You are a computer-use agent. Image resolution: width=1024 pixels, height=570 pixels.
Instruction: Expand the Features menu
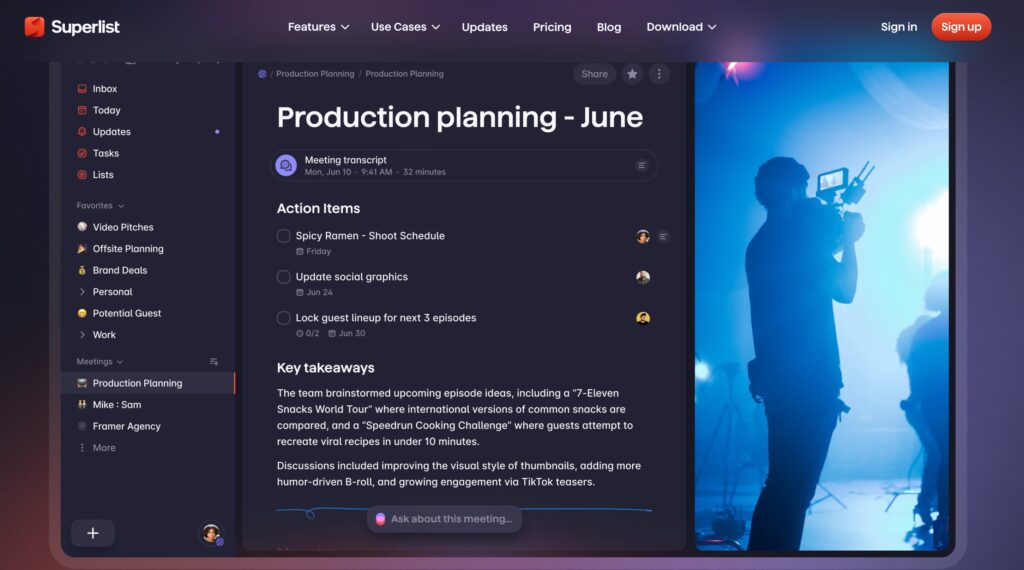point(319,27)
